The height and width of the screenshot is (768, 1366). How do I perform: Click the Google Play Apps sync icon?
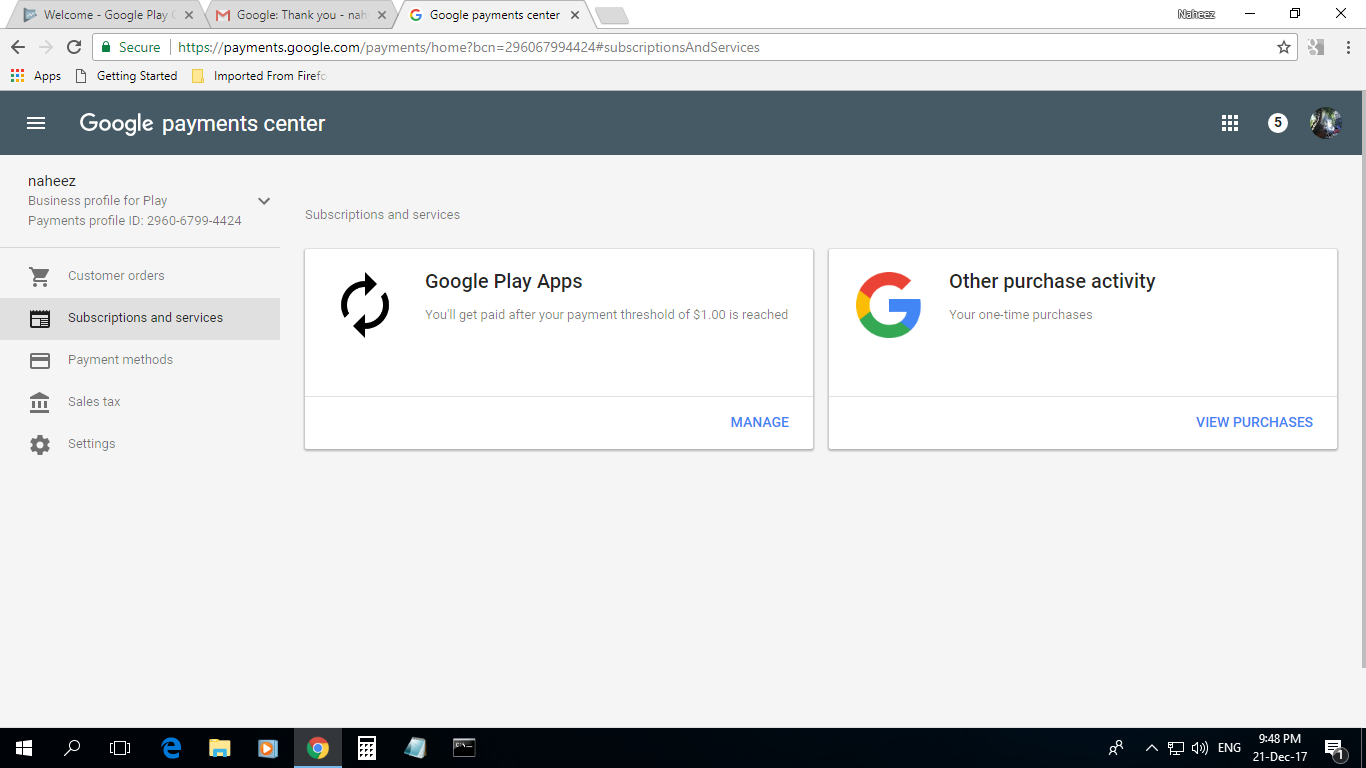[365, 305]
